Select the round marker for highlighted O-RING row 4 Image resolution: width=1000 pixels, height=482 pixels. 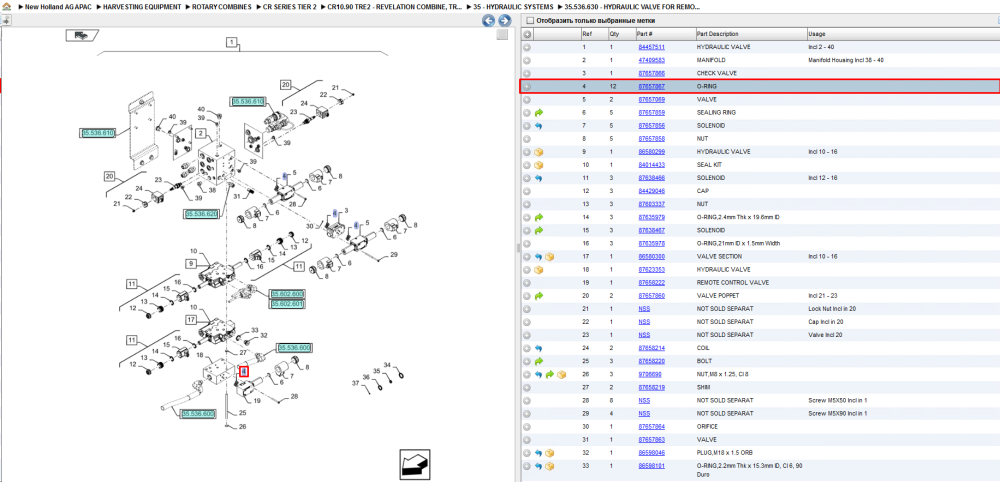click(x=527, y=87)
